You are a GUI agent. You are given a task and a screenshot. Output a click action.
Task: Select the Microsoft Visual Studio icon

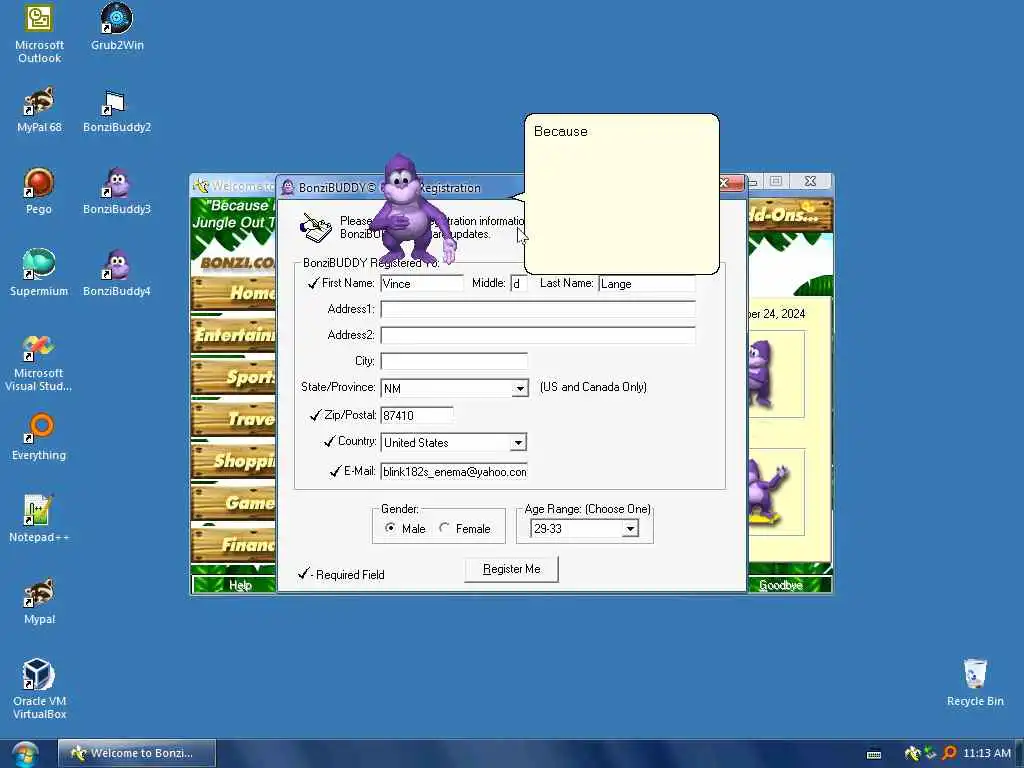pyautogui.click(x=38, y=362)
